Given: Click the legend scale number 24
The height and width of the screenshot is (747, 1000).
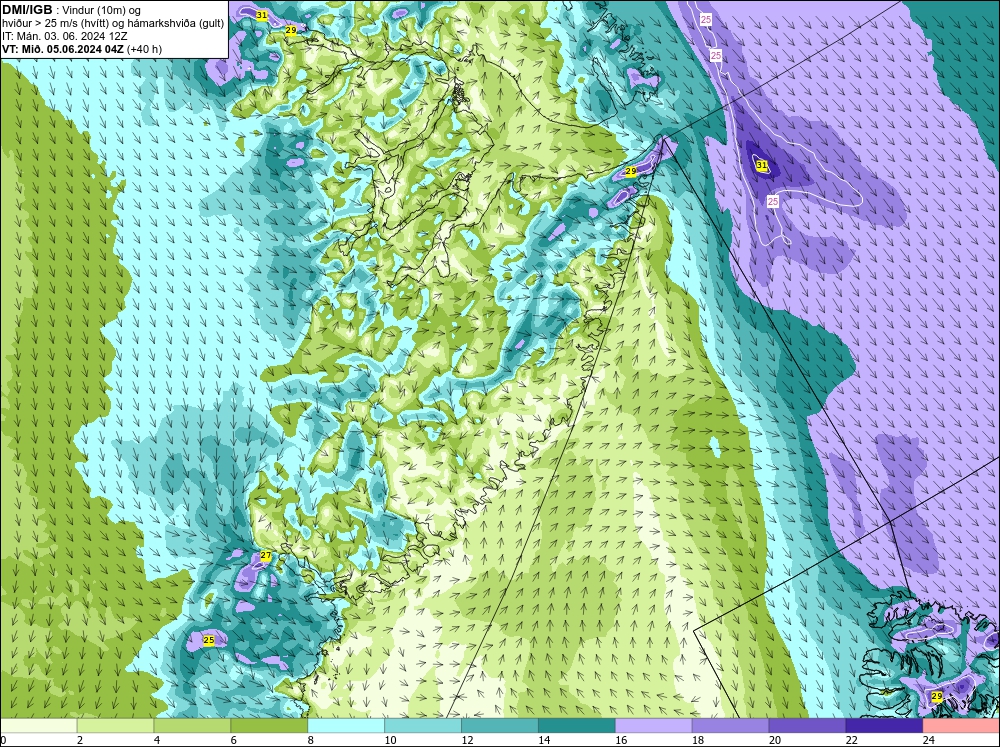Looking at the screenshot, I should pyautogui.click(x=929, y=740).
